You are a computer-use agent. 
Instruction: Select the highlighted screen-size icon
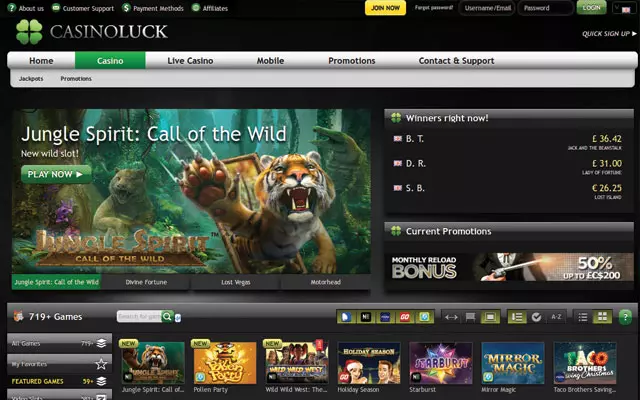[x=490, y=317]
